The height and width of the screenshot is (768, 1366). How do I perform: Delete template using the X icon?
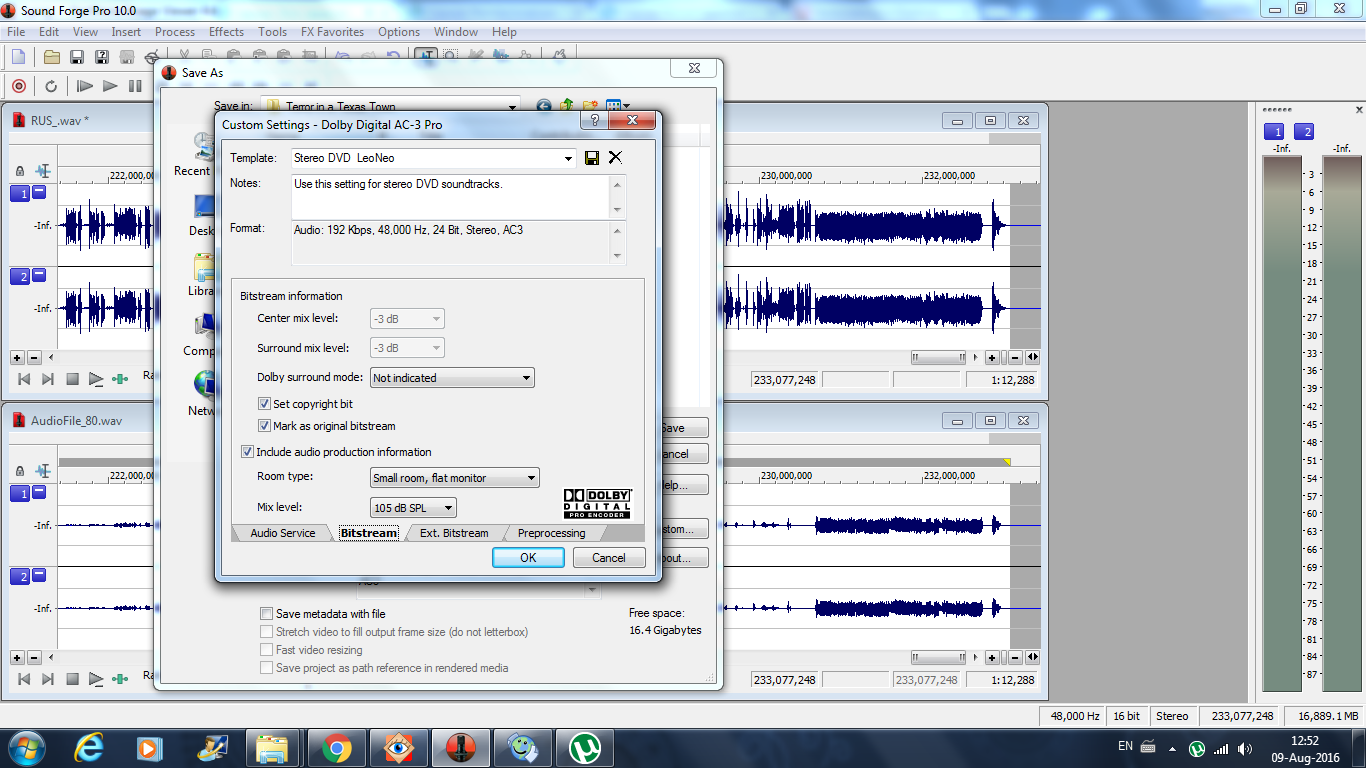coord(615,157)
